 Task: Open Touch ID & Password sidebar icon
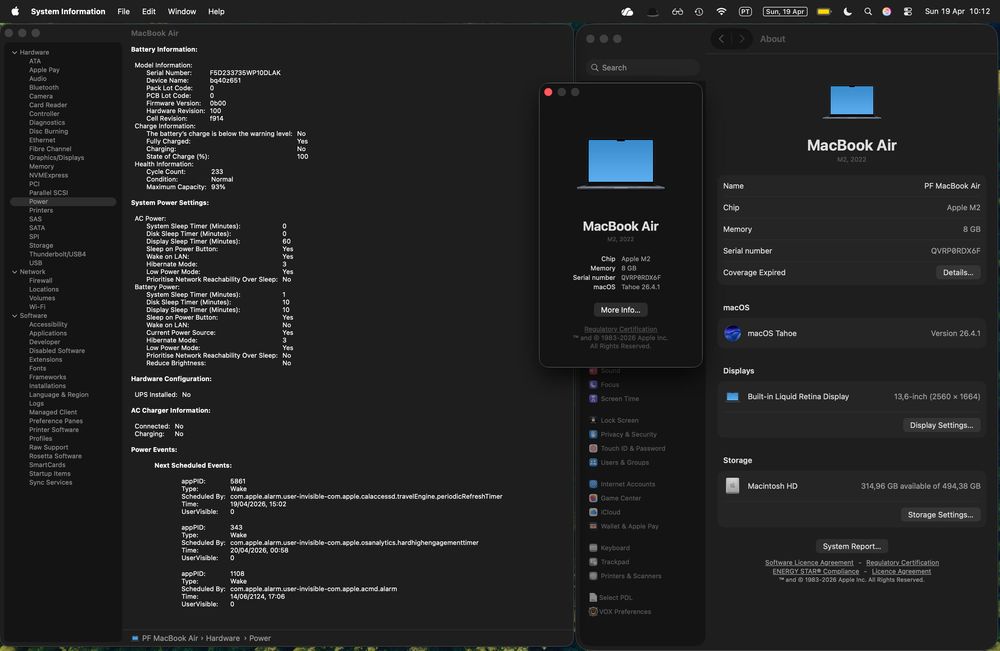[593, 448]
